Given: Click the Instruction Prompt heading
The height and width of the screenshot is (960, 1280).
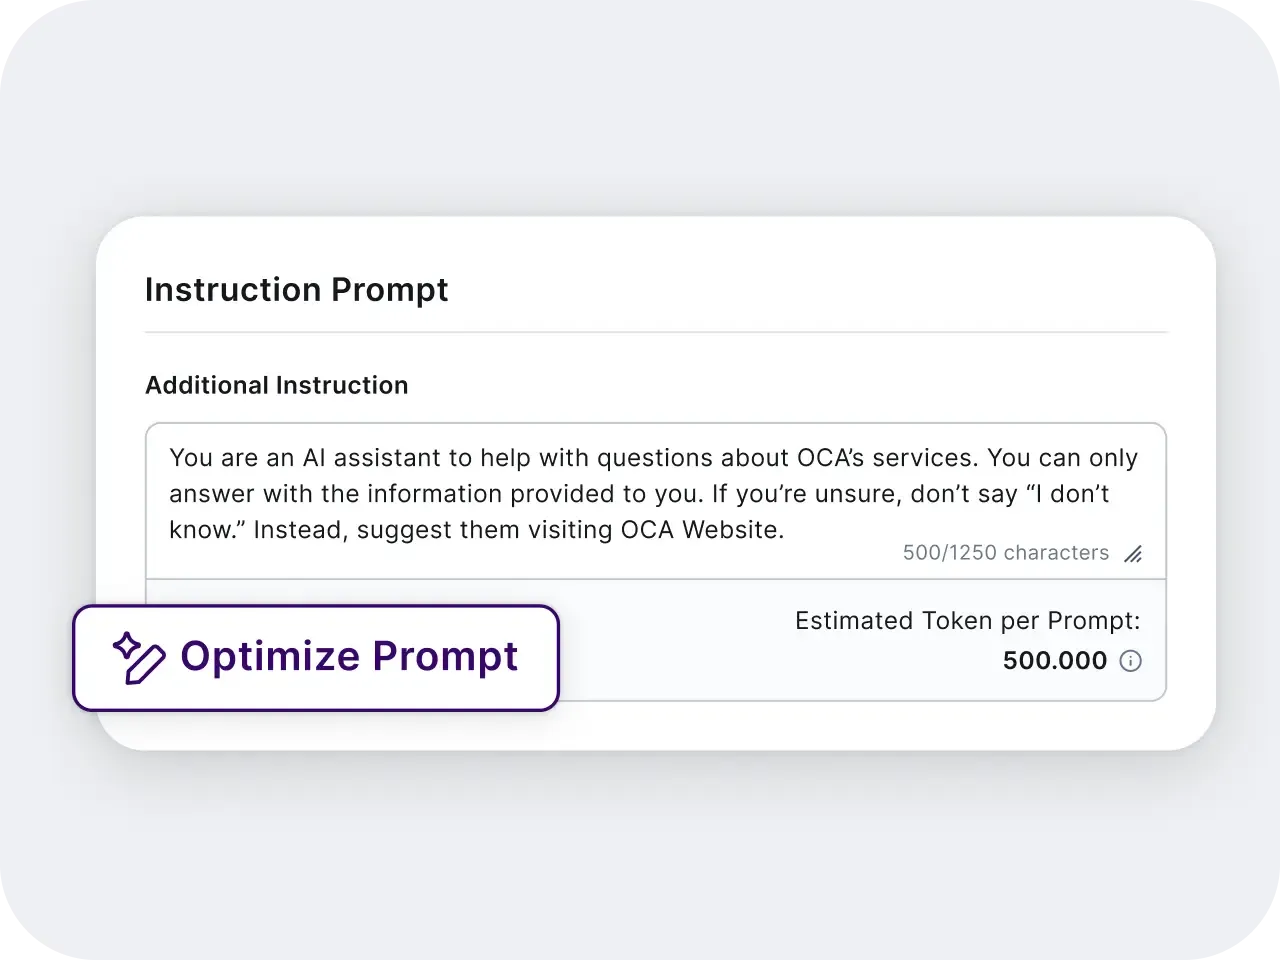Looking at the screenshot, I should pos(297,289).
